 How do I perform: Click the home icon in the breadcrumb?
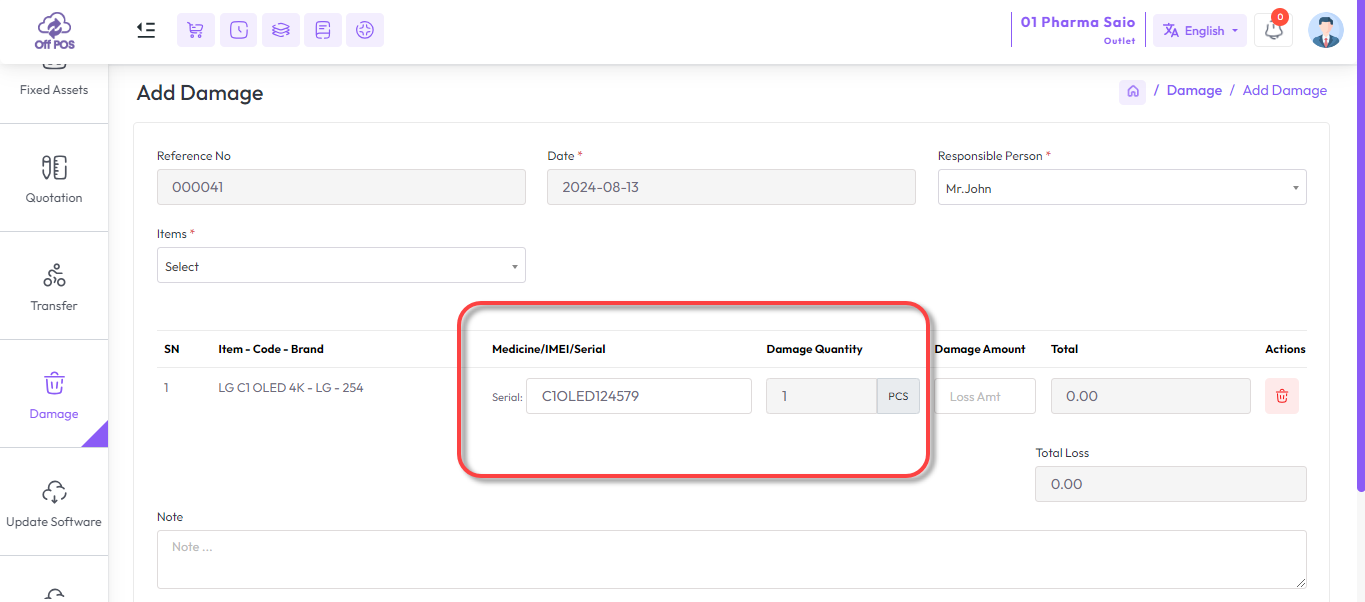pyautogui.click(x=1132, y=91)
